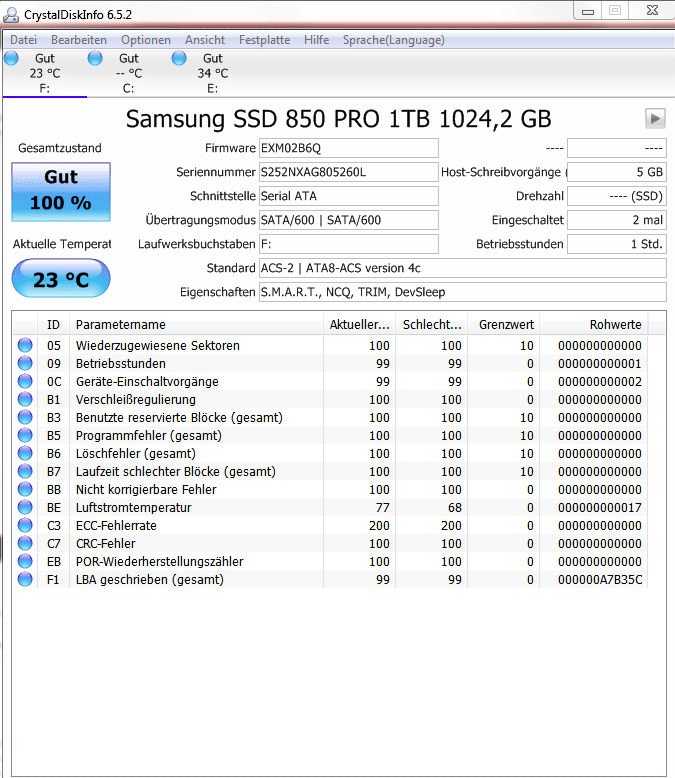Click the Übertragungsmodus SATA/600 field
The height and width of the screenshot is (778, 675).
tap(349, 220)
